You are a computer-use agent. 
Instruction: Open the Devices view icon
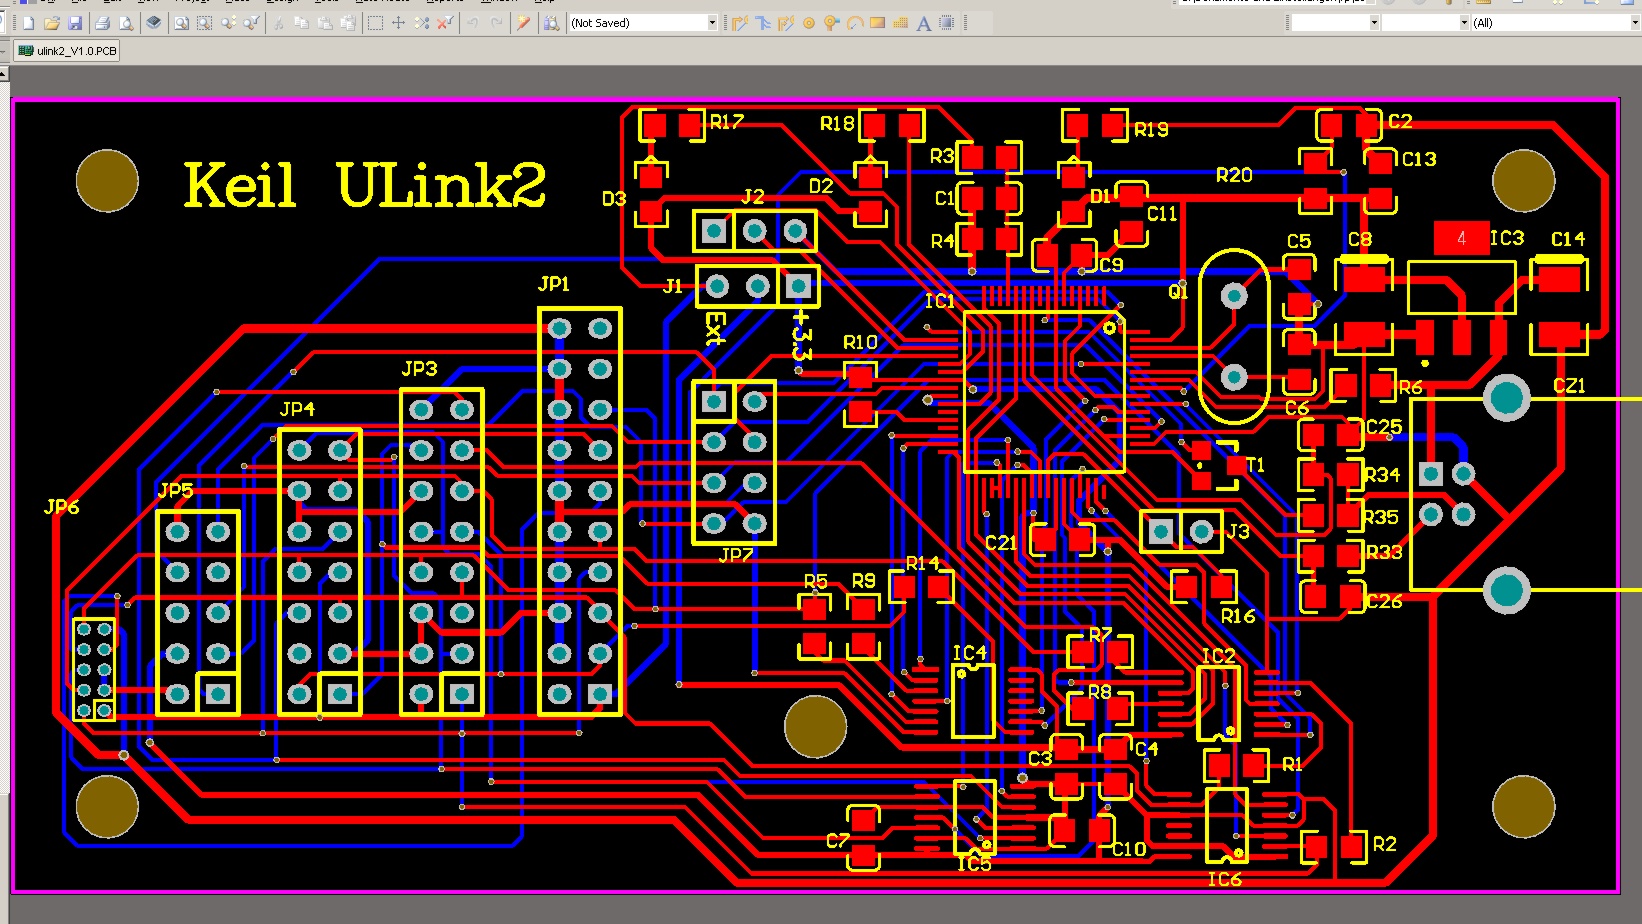(154, 23)
